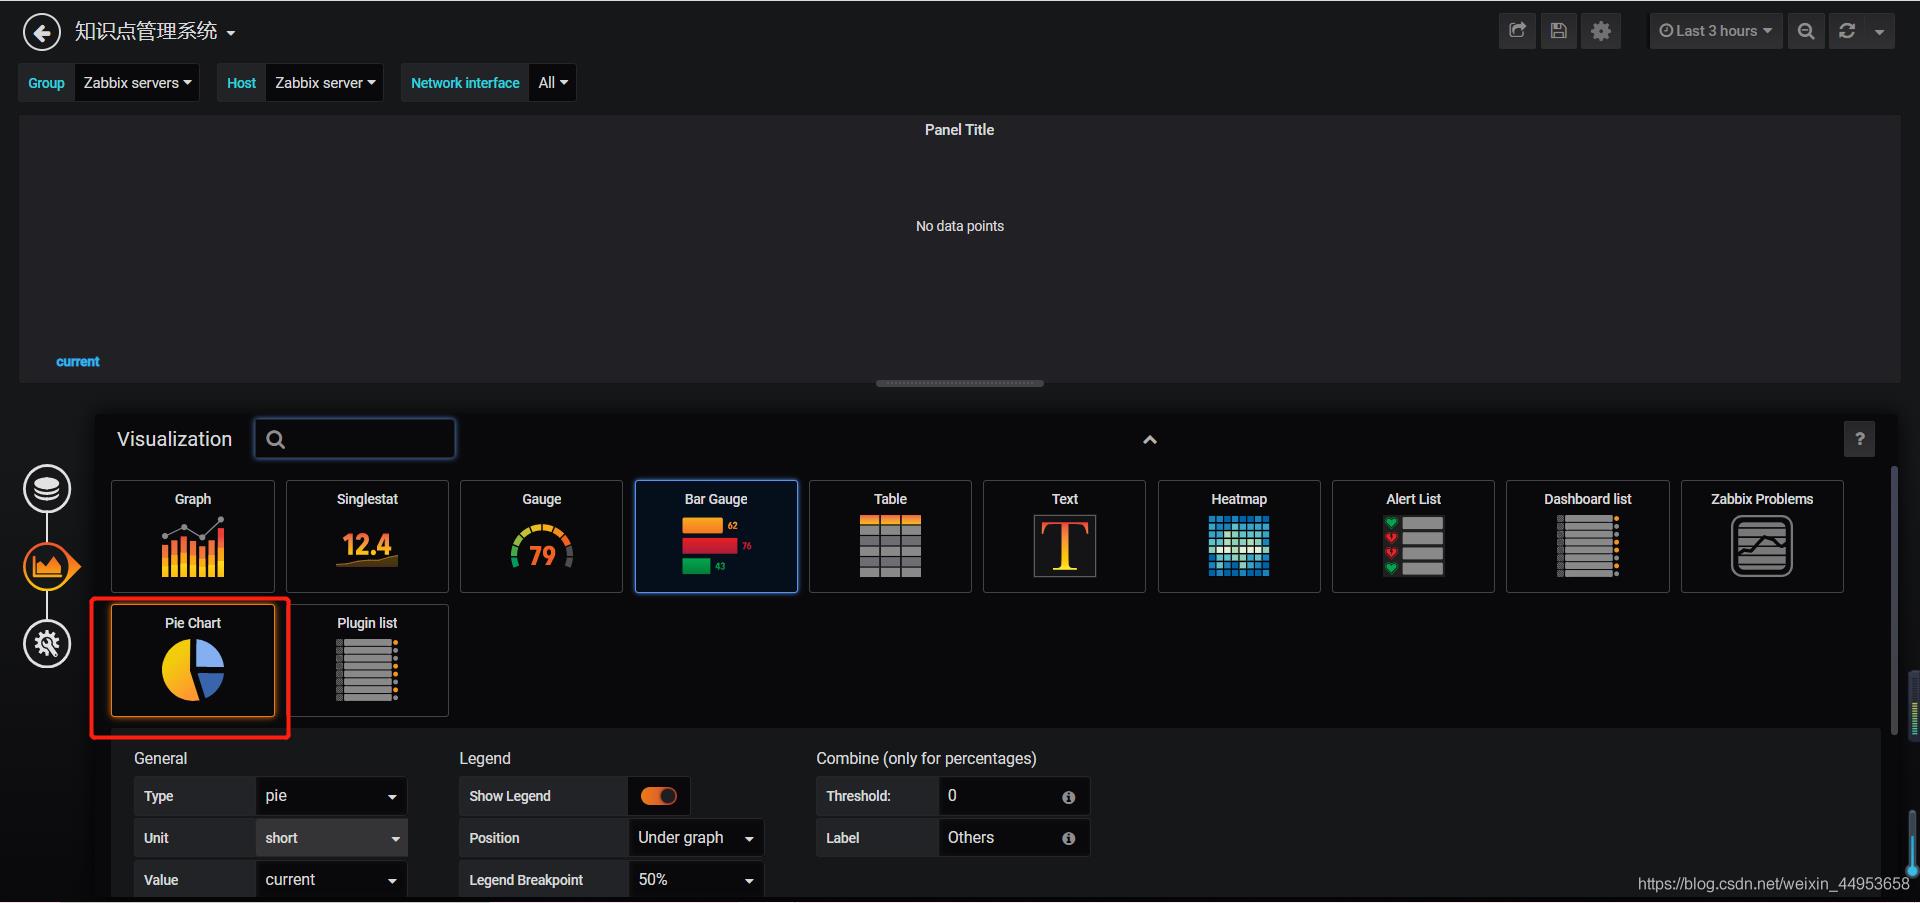Open the share dashboard icon
The width and height of the screenshot is (1920, 903).
[1517, 31]
